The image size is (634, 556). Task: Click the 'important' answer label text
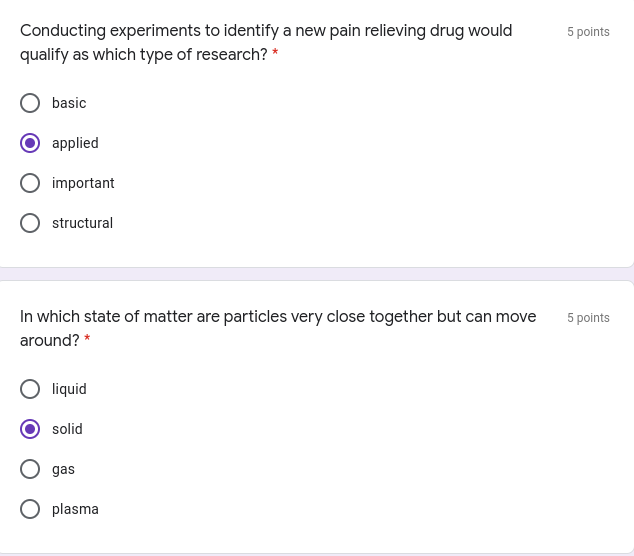click(83, 184)
